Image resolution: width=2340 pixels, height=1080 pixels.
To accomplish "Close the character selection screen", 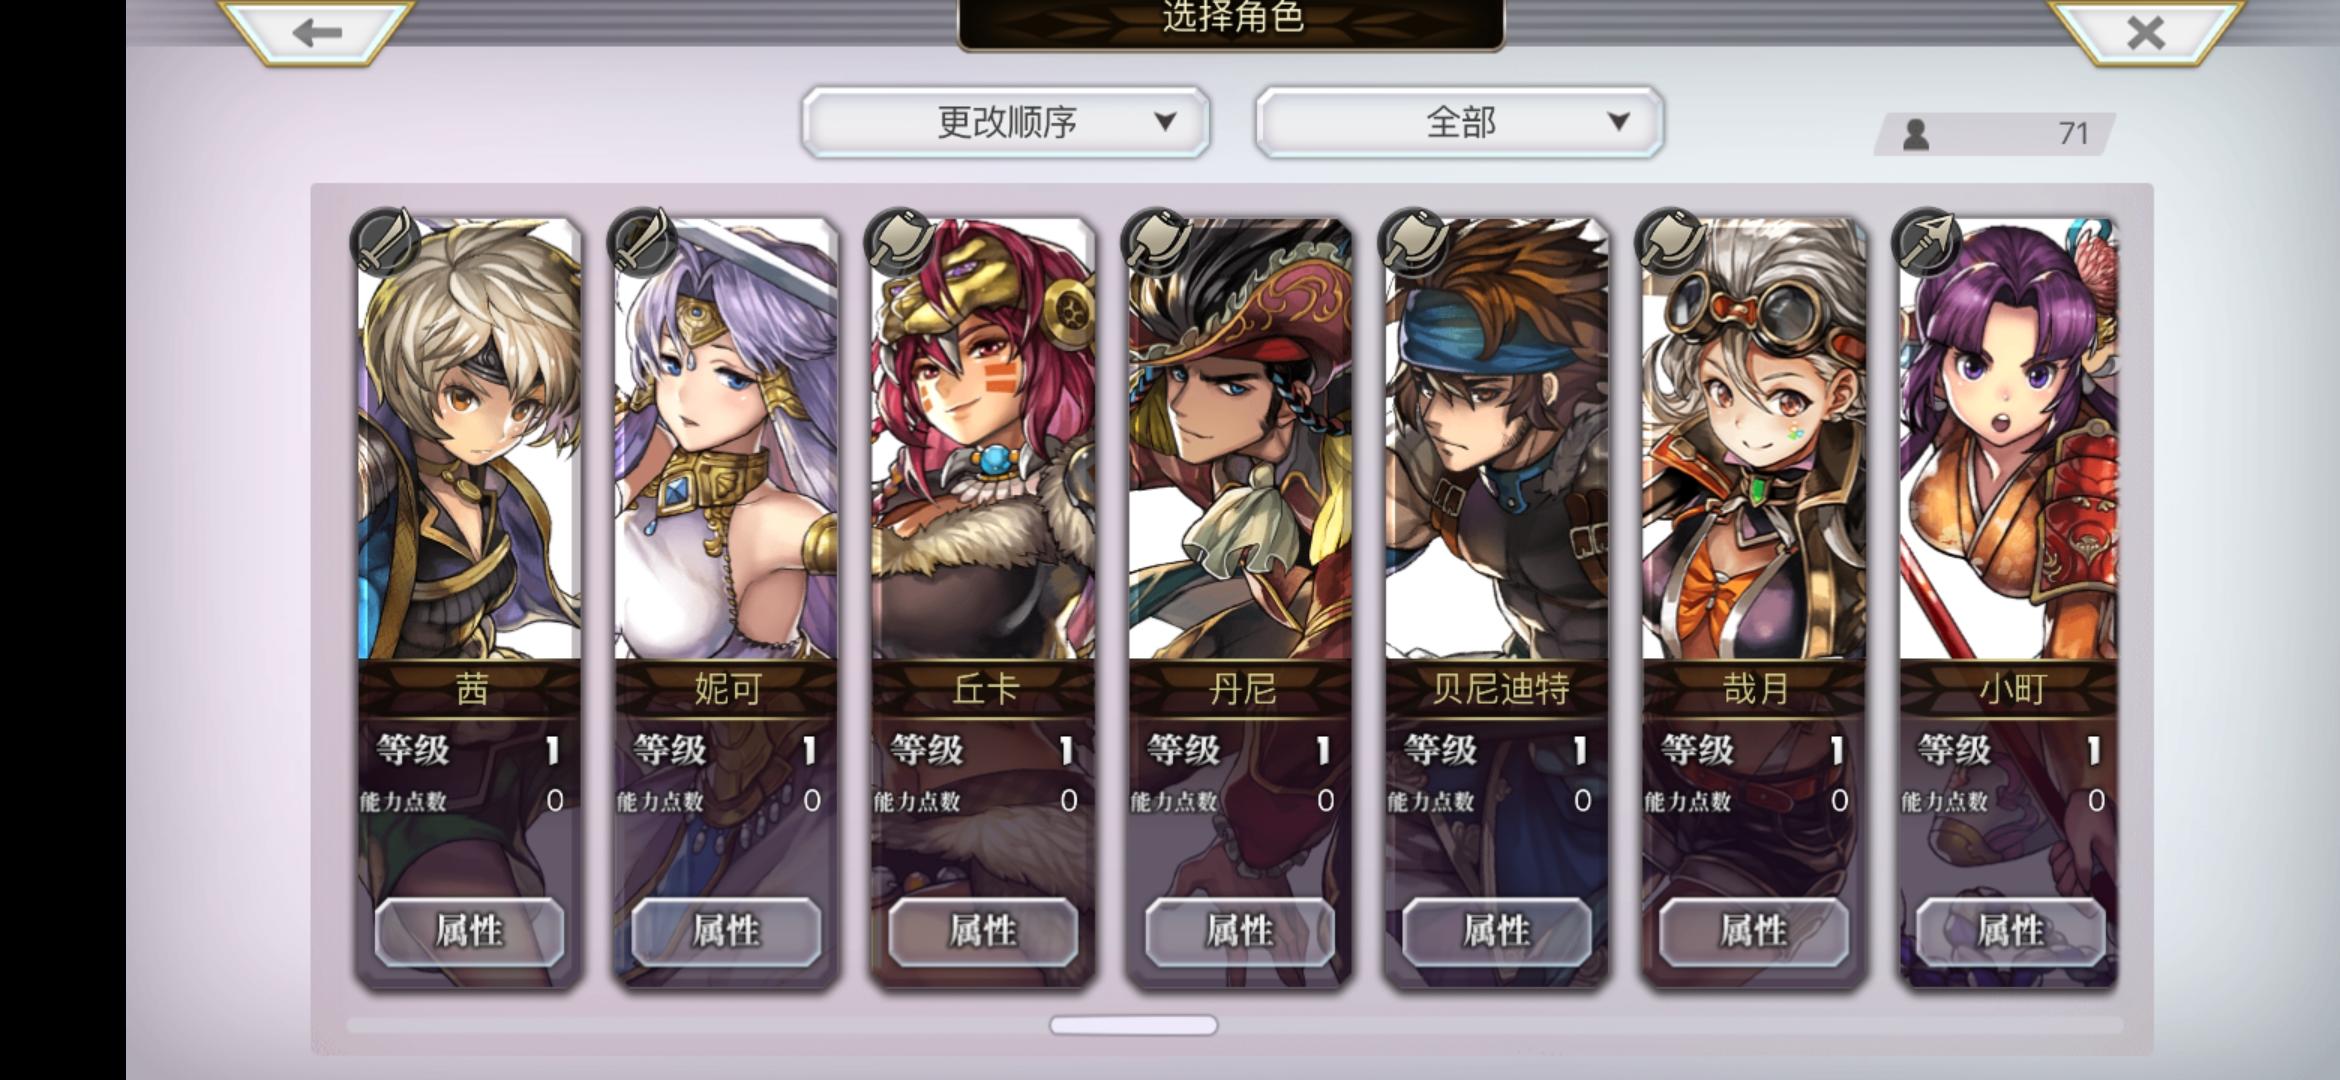I will pos(2145,32).
